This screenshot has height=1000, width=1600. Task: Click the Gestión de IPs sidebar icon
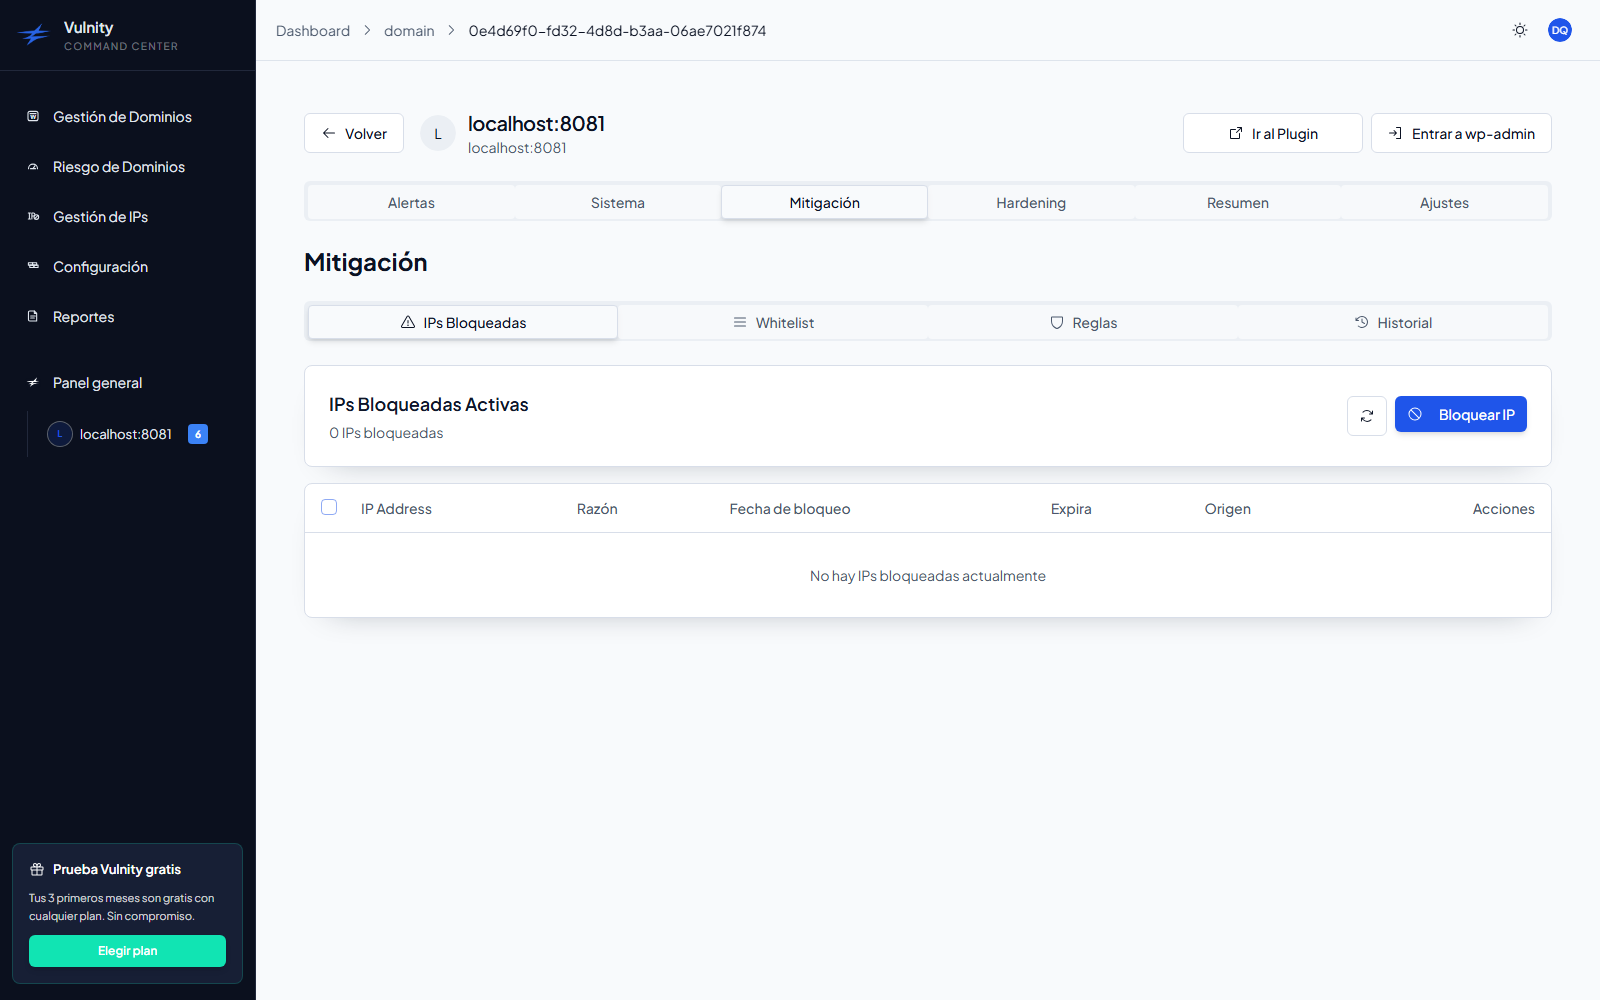tap(33, 216)
